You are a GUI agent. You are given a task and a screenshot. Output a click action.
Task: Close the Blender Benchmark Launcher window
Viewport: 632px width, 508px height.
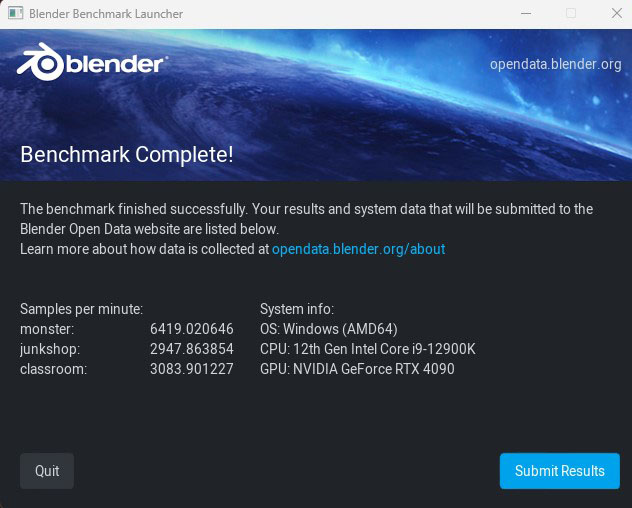(x=617, y=13)
